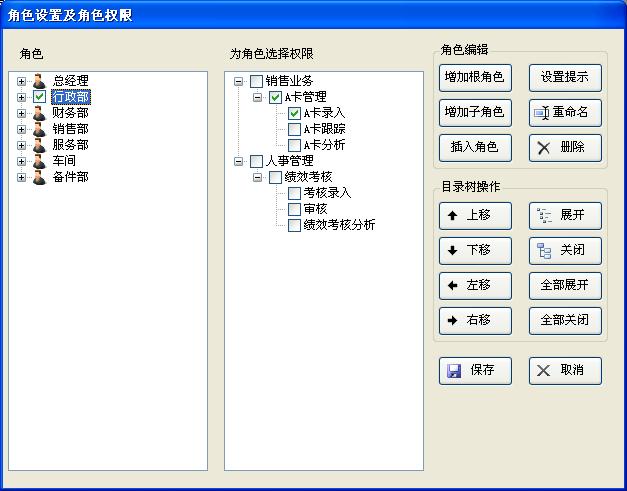
Task: Click the 展开 expand tree button
Action: [x=565, y=216]
